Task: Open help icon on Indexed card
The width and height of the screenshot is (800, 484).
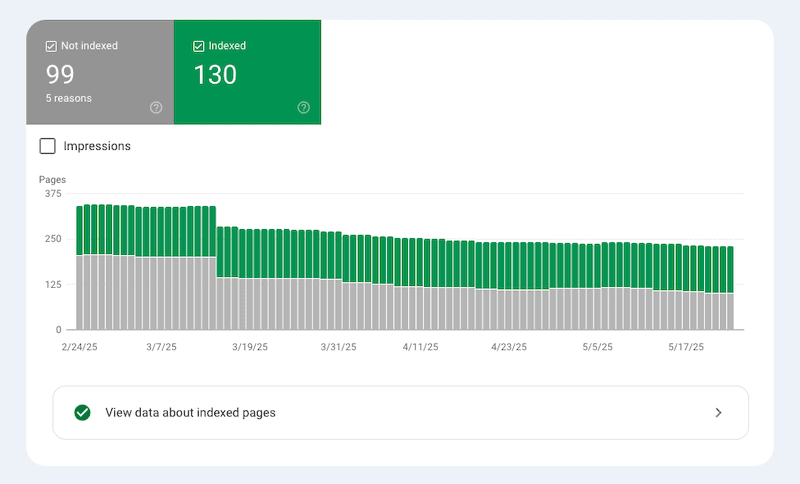Action: [304, 107]
